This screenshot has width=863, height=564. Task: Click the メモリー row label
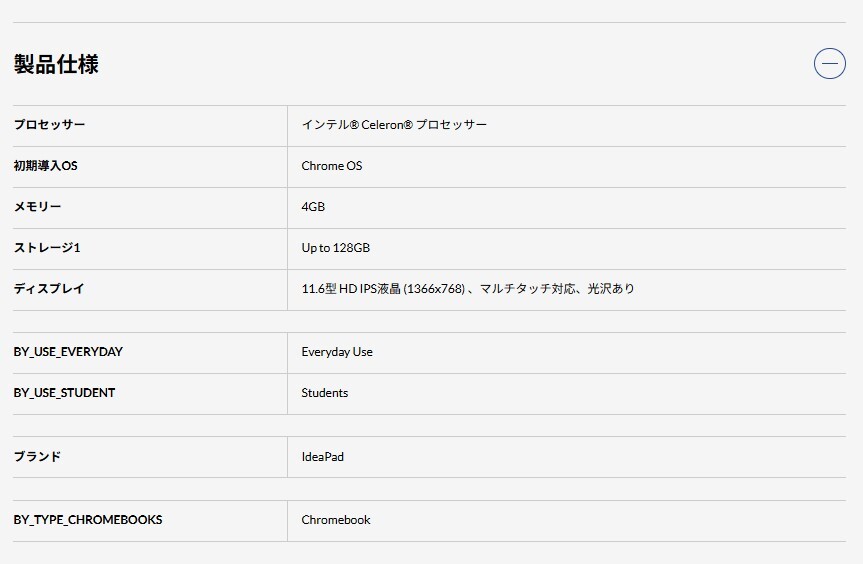tap(38, 207)
